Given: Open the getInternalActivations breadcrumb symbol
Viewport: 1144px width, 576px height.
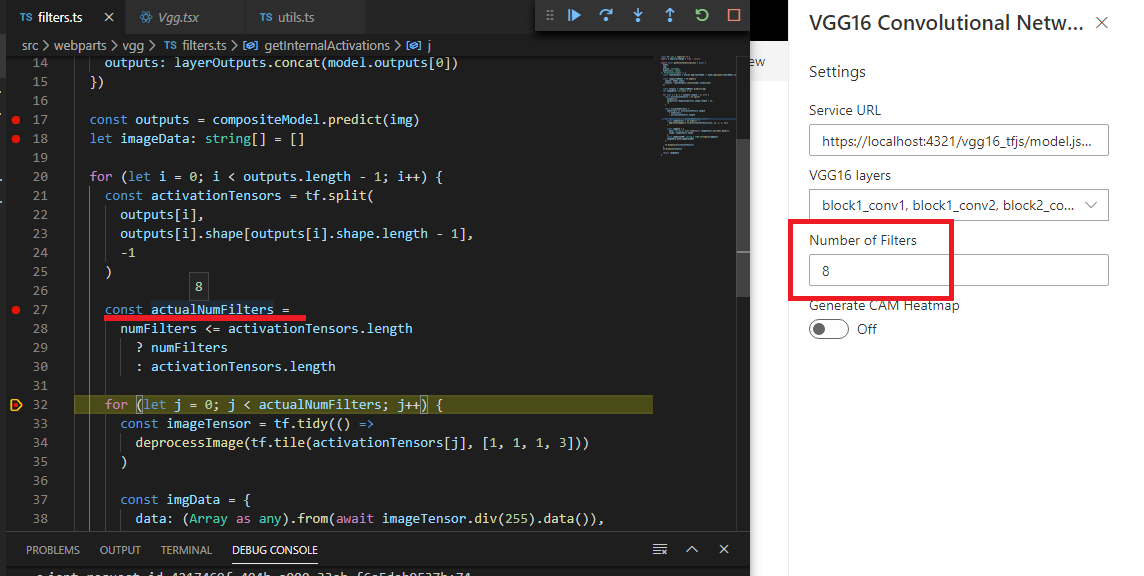Looking at the screenshot, I should coord(317,45).
